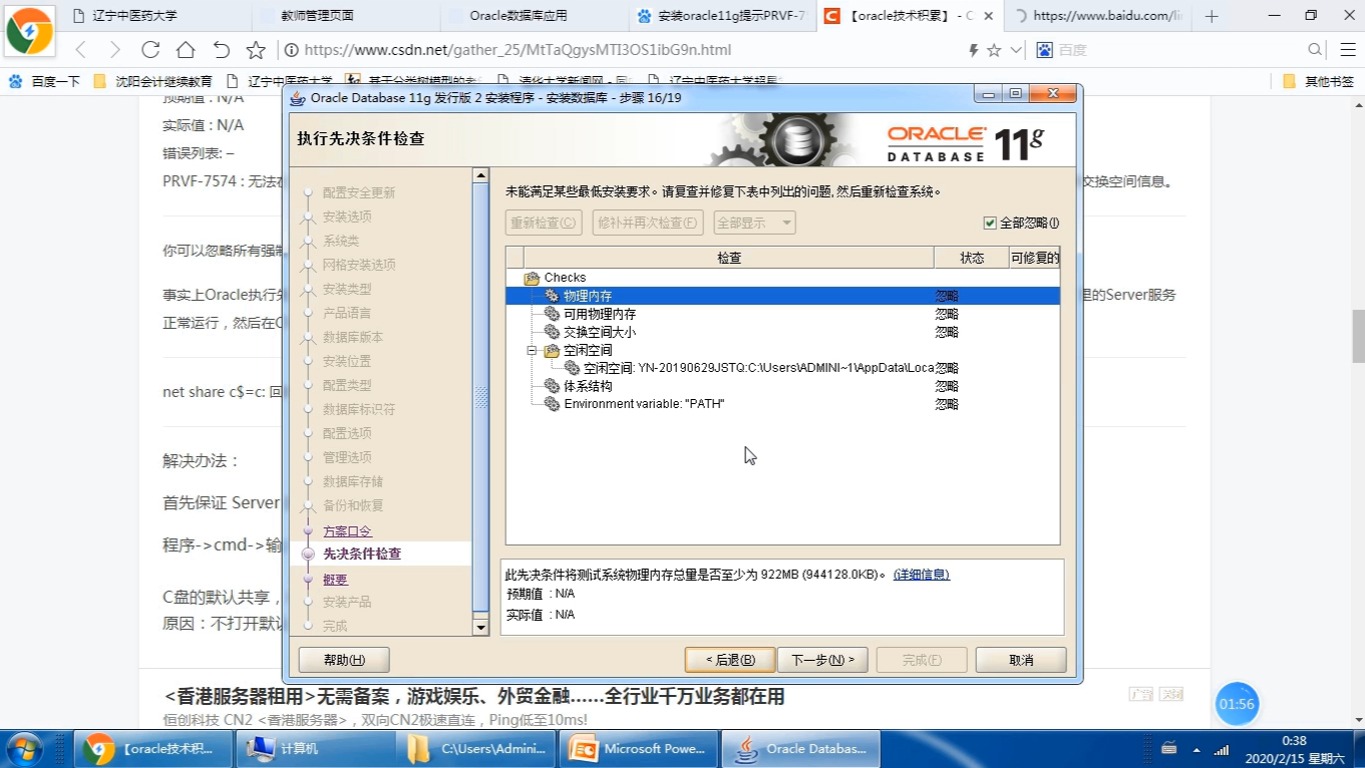Click the undo-close-tab arrow icon
The image size is (1365, 768).
coord(221,50)
